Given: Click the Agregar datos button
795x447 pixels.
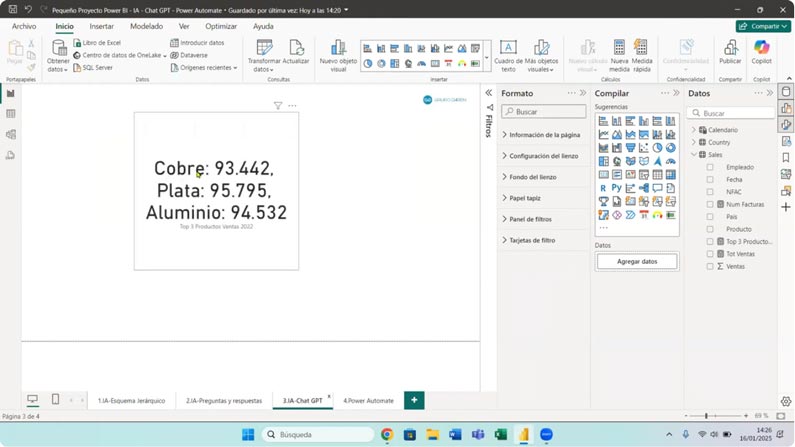Looking at the screenshot, I should (x=636, y=261).
